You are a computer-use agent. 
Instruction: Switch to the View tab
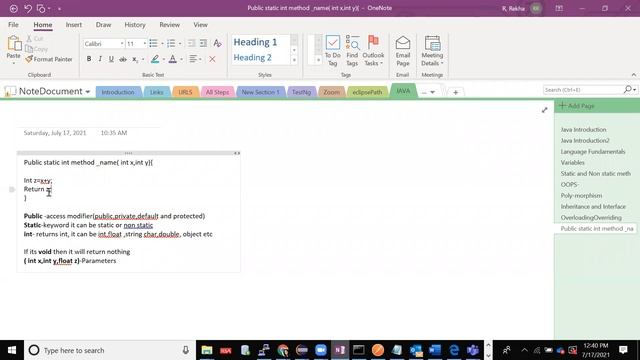click(200, 25)
